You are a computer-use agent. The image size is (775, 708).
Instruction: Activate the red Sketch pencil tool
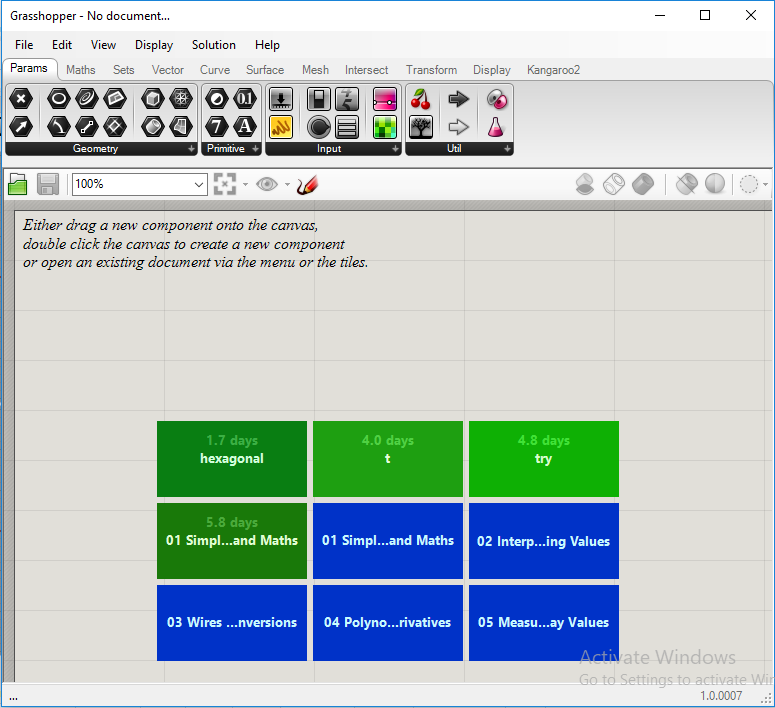click(x=307, y=184)
